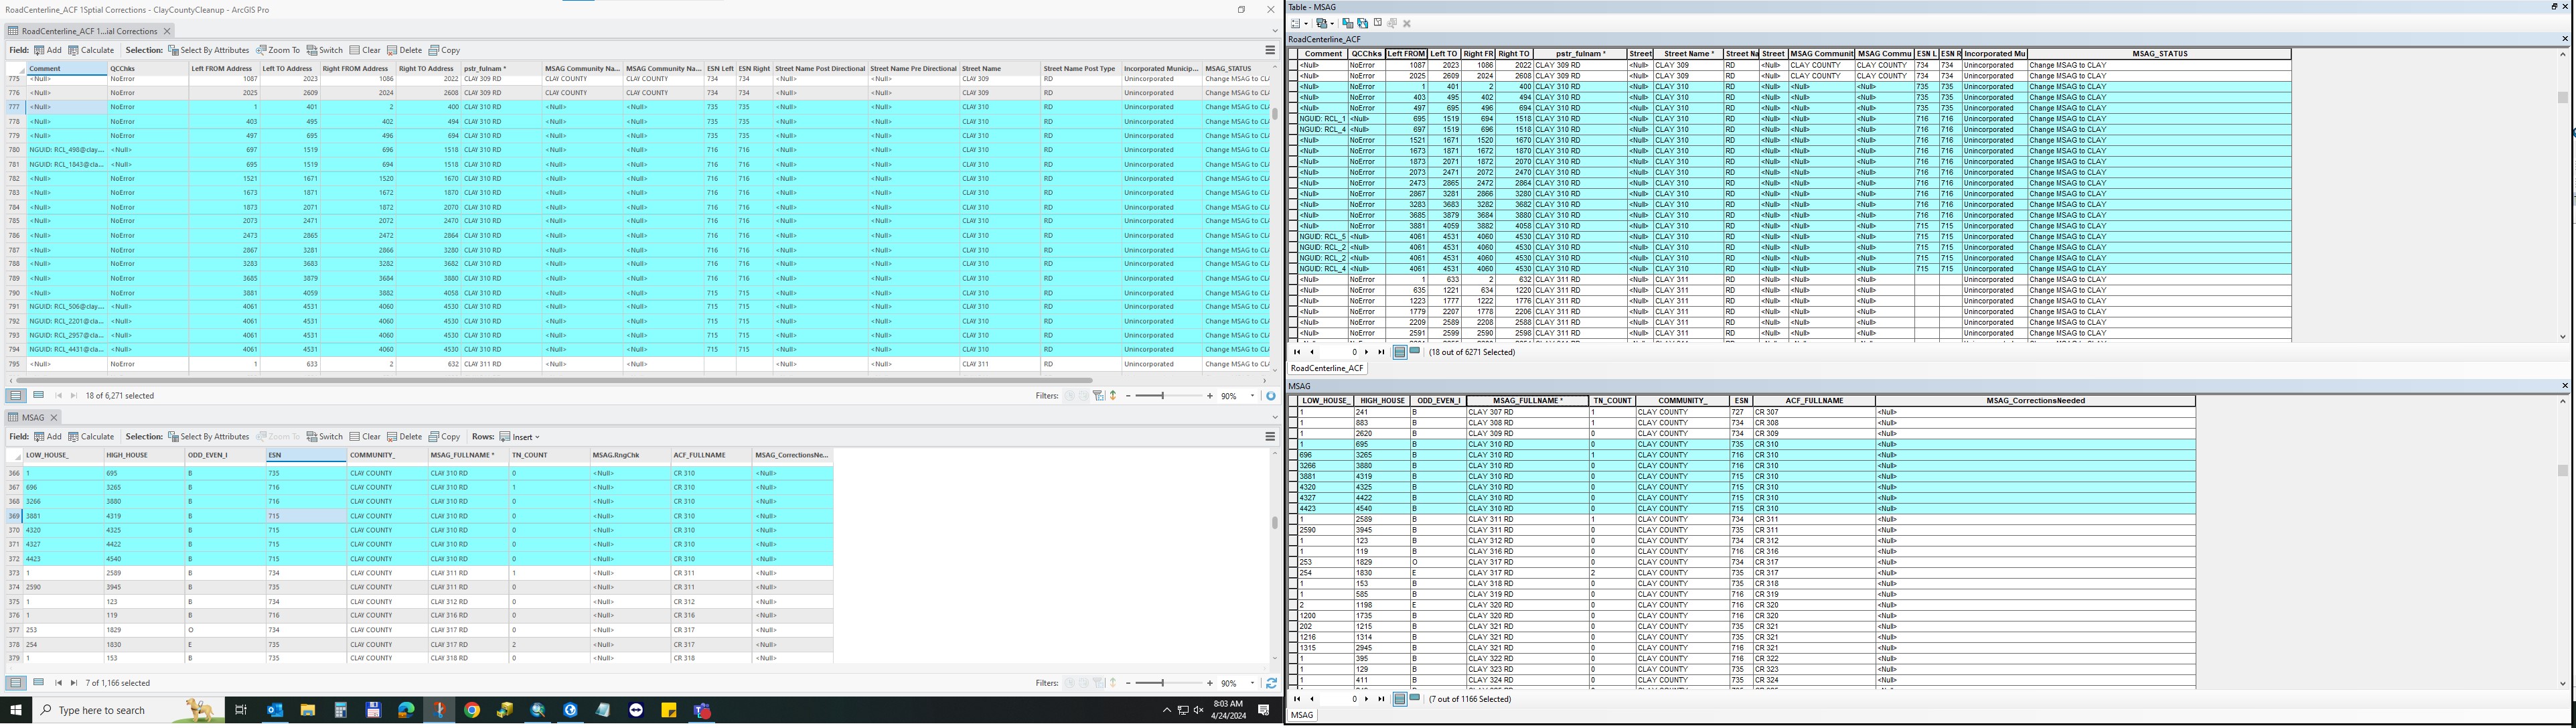Click Zoom To in the RoadCenterline toolbar
This screenshot has width=2576, height=728.
(278, 50)
